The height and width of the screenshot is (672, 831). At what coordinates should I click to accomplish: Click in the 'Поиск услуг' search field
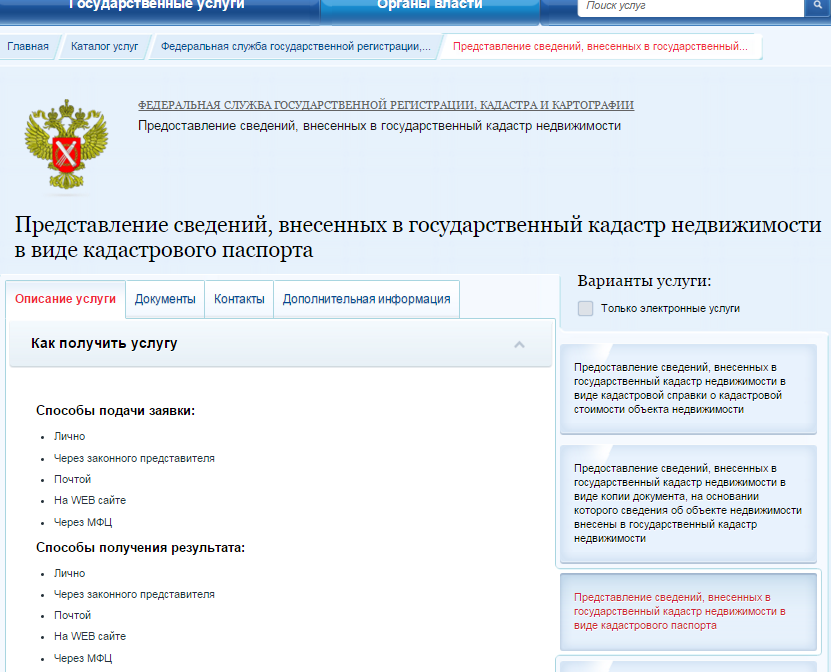(690, 6)
